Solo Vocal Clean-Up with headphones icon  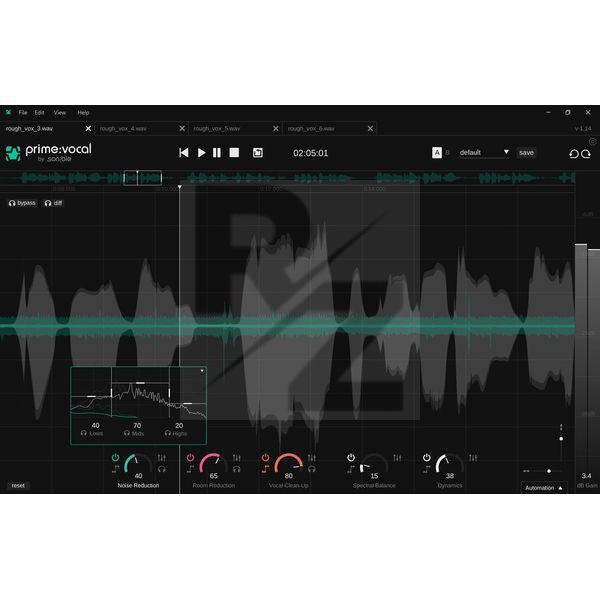click(312, 469)
